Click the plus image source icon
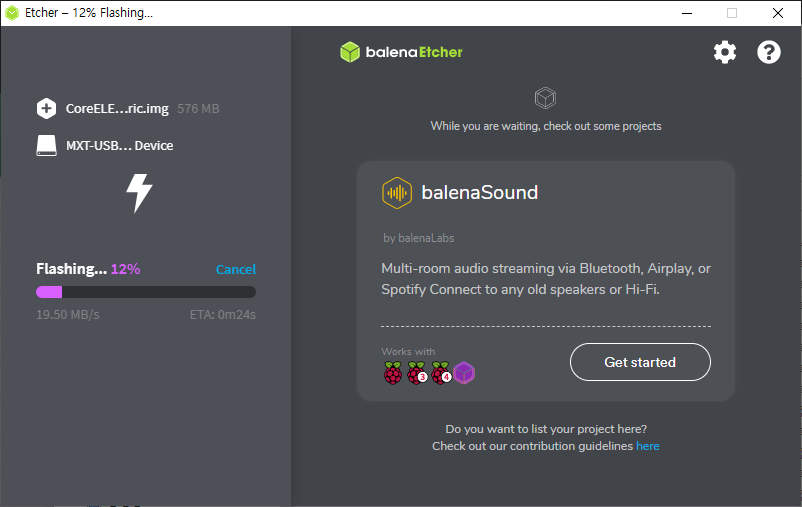This screenshot has height=507, width=802. [x=47, y=108]
